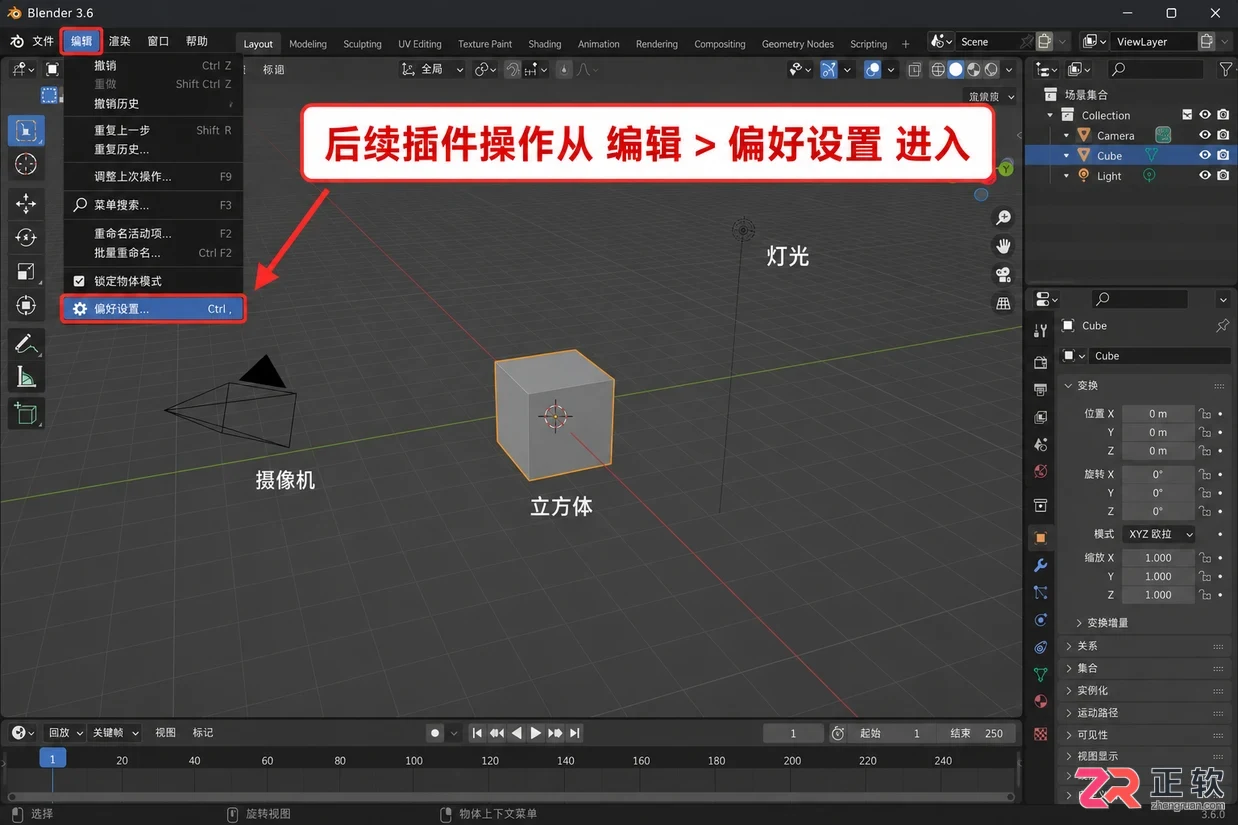The width and height of the screenshot is (1238, 825).
Task: Select the Measure ruler tool
Action: coord(26,378)
